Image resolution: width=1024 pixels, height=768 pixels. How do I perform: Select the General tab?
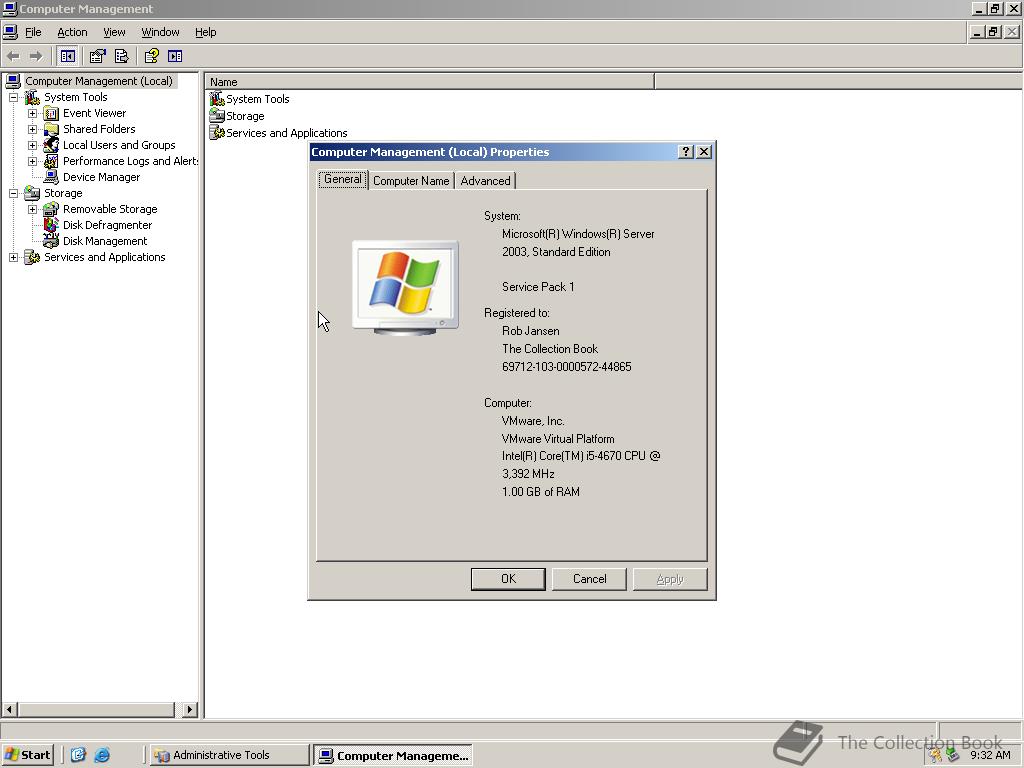tap(343, 179)
